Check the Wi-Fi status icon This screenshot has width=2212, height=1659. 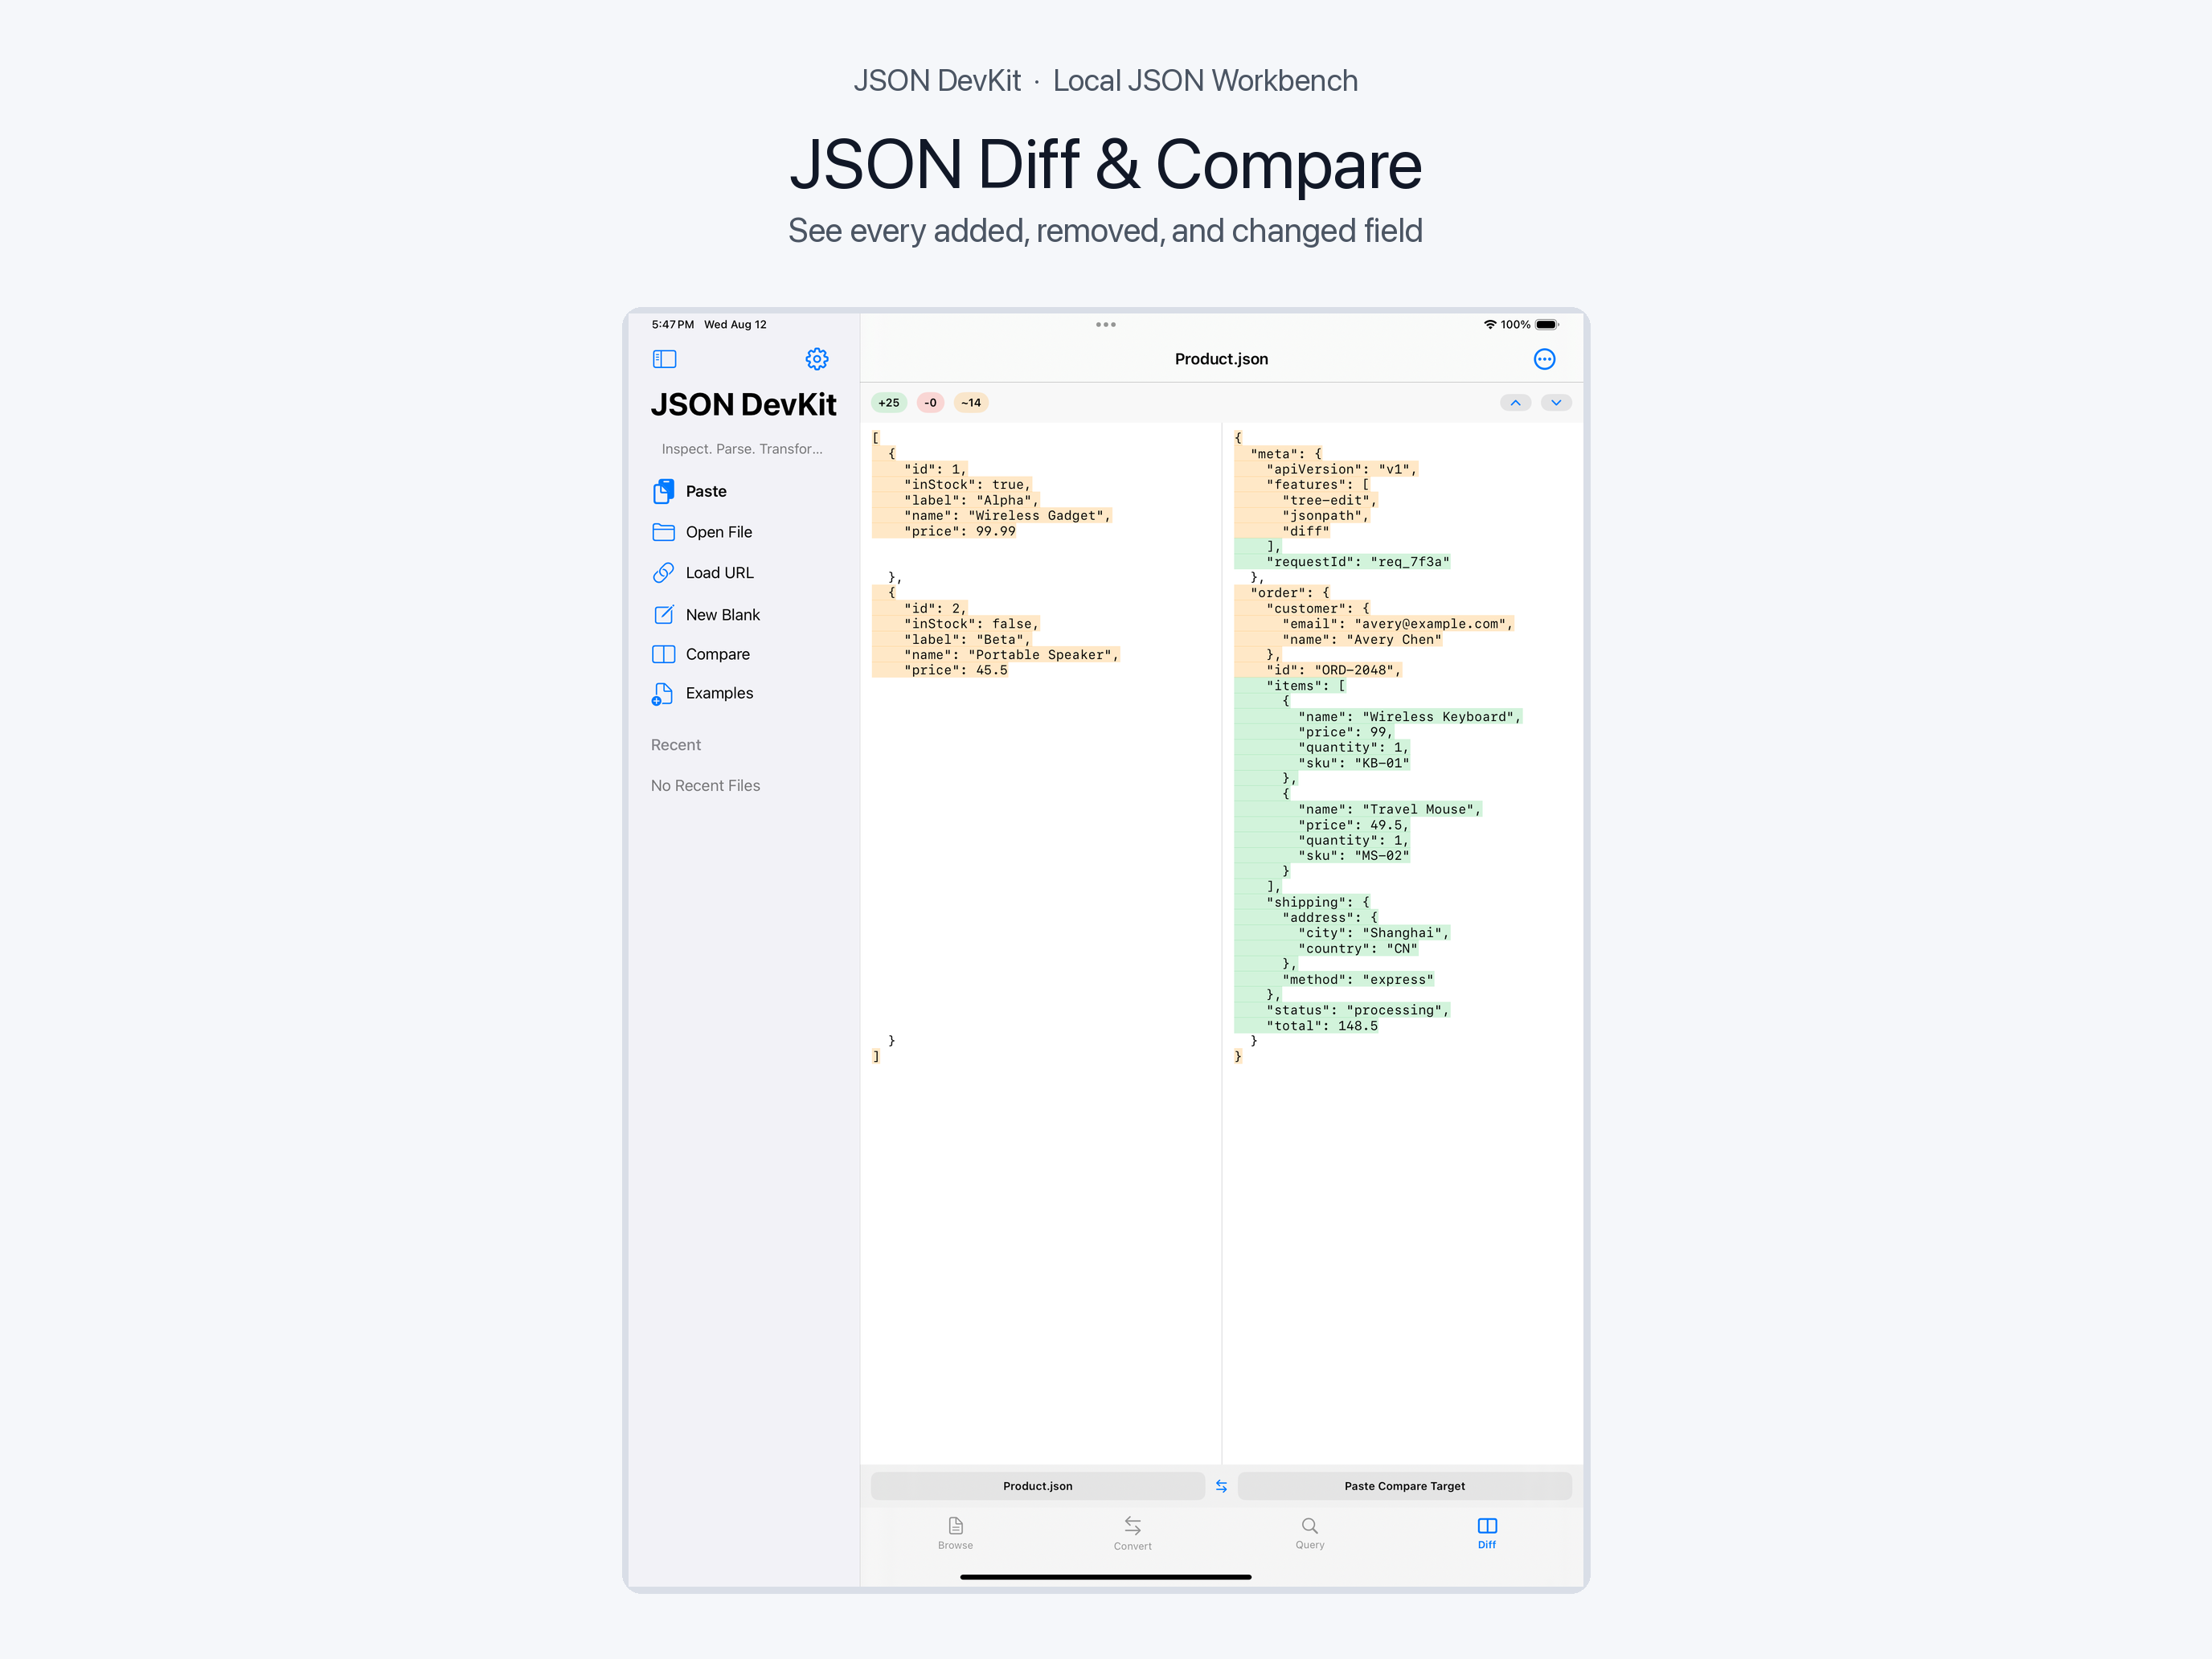point(1489,324)
